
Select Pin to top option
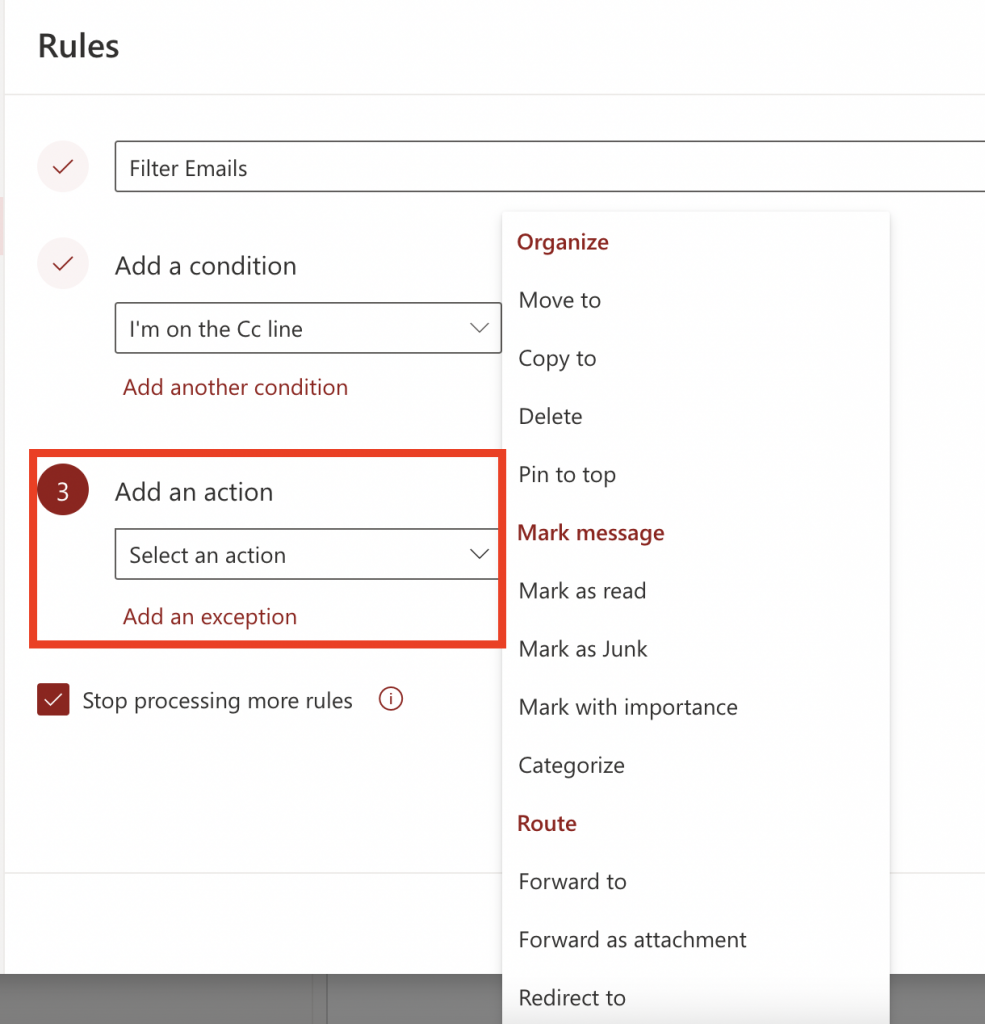pos(567,475)
